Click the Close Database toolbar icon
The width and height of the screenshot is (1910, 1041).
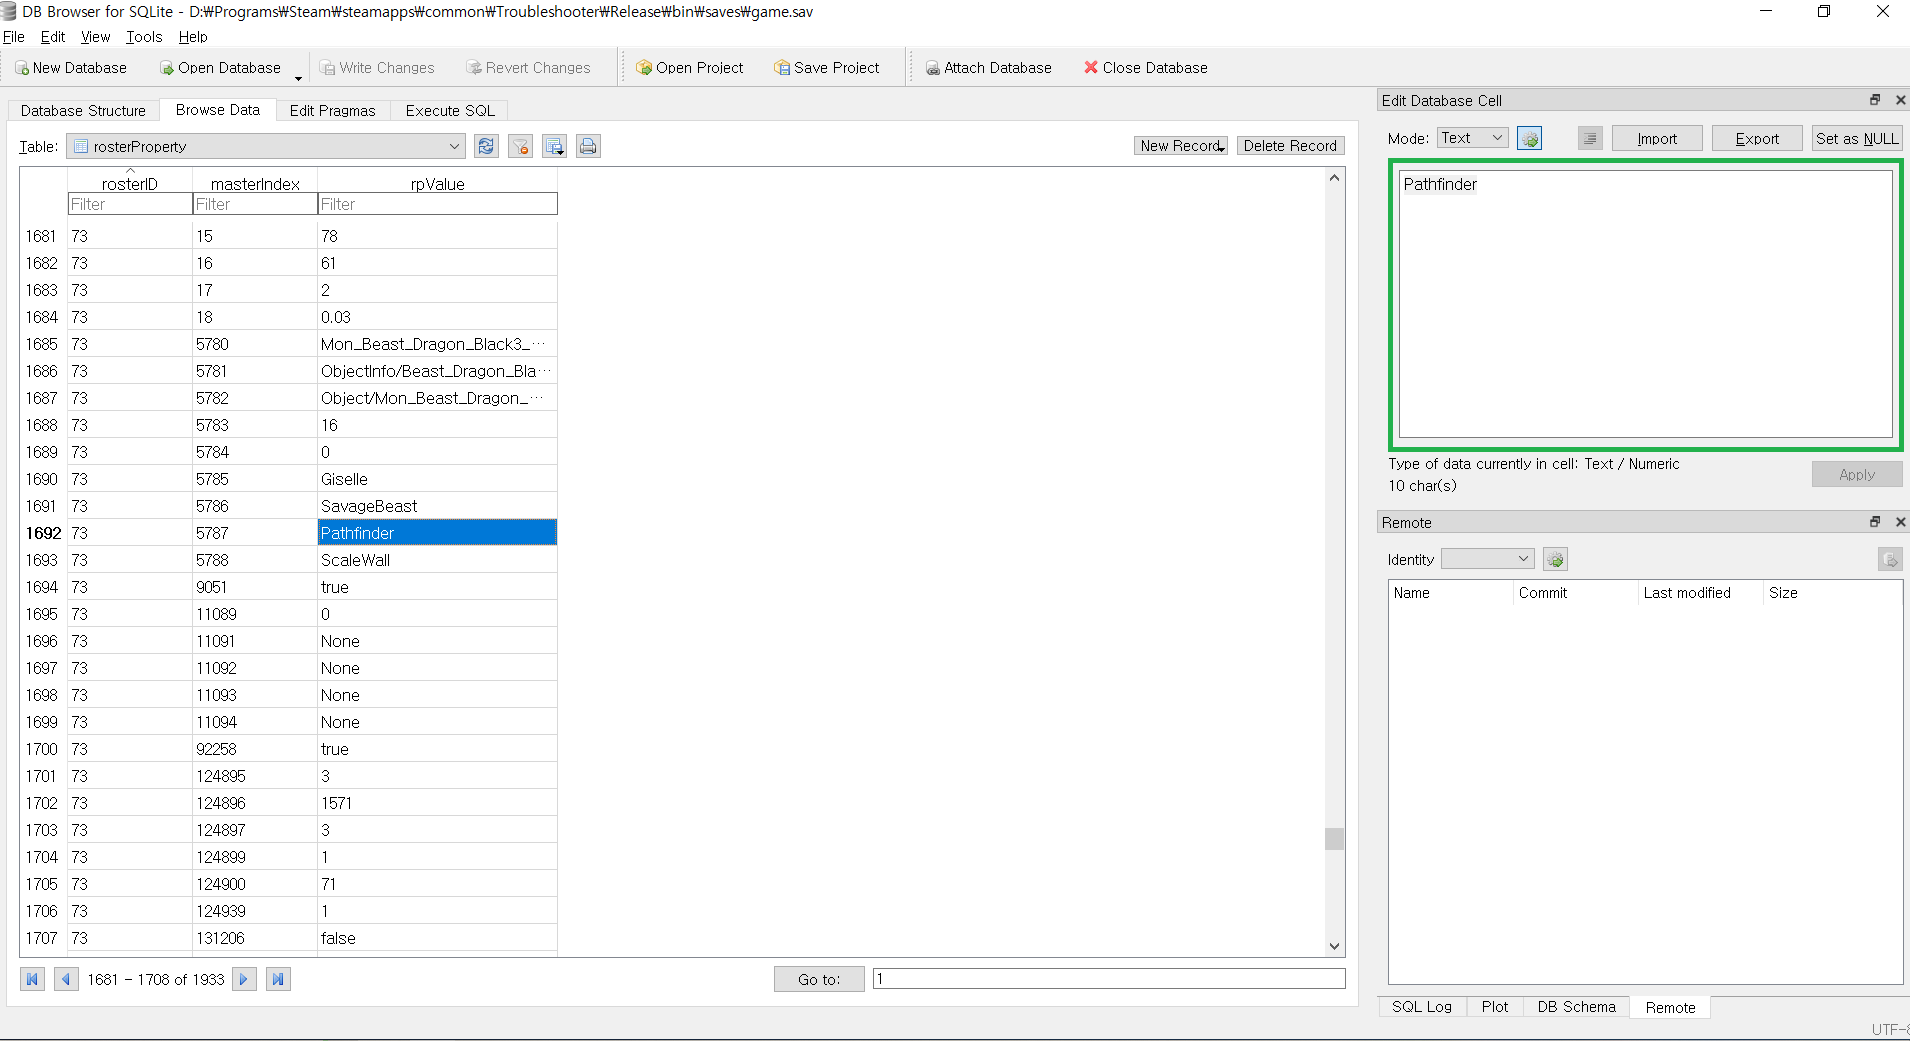(1091, 67)
